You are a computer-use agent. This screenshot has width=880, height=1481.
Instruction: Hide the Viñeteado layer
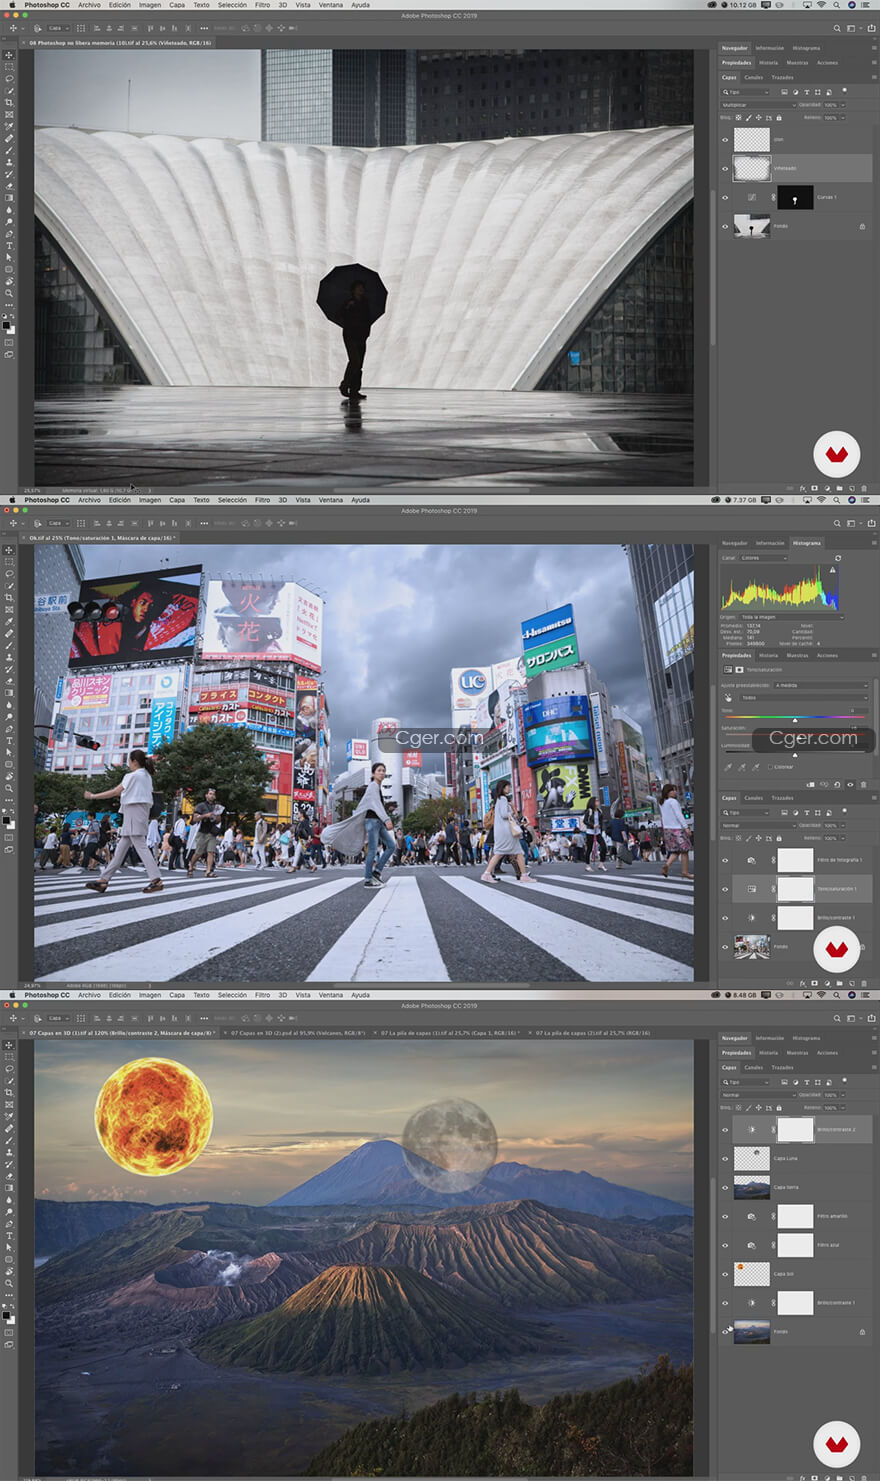tap(726, 168)
